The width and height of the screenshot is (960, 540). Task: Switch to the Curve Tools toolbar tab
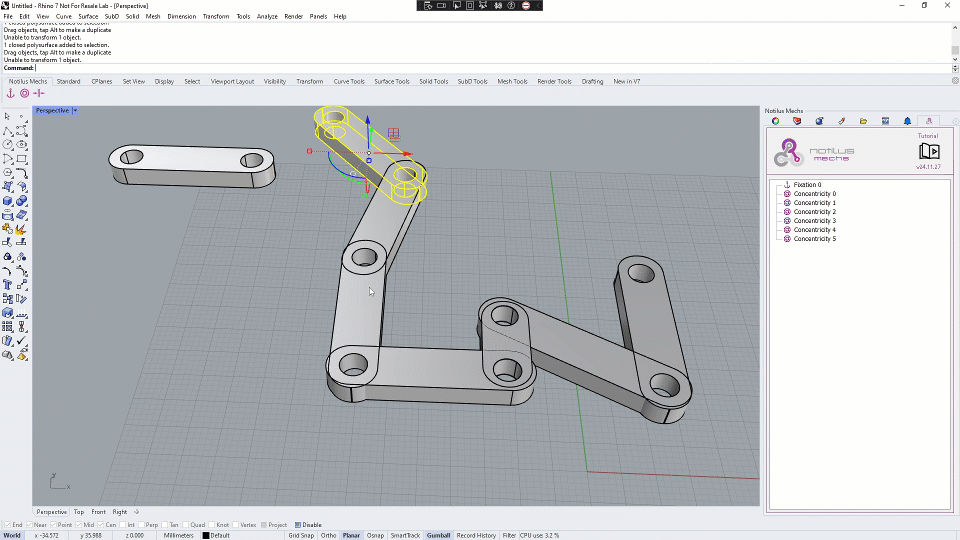point(349,81)
